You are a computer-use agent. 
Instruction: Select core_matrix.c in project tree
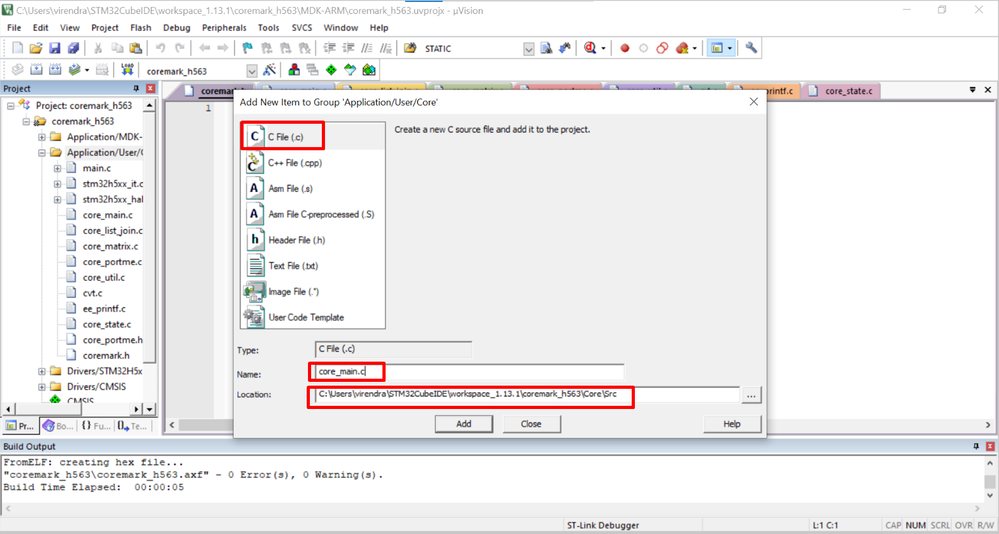pyautogui.click(x=110, y=246)
